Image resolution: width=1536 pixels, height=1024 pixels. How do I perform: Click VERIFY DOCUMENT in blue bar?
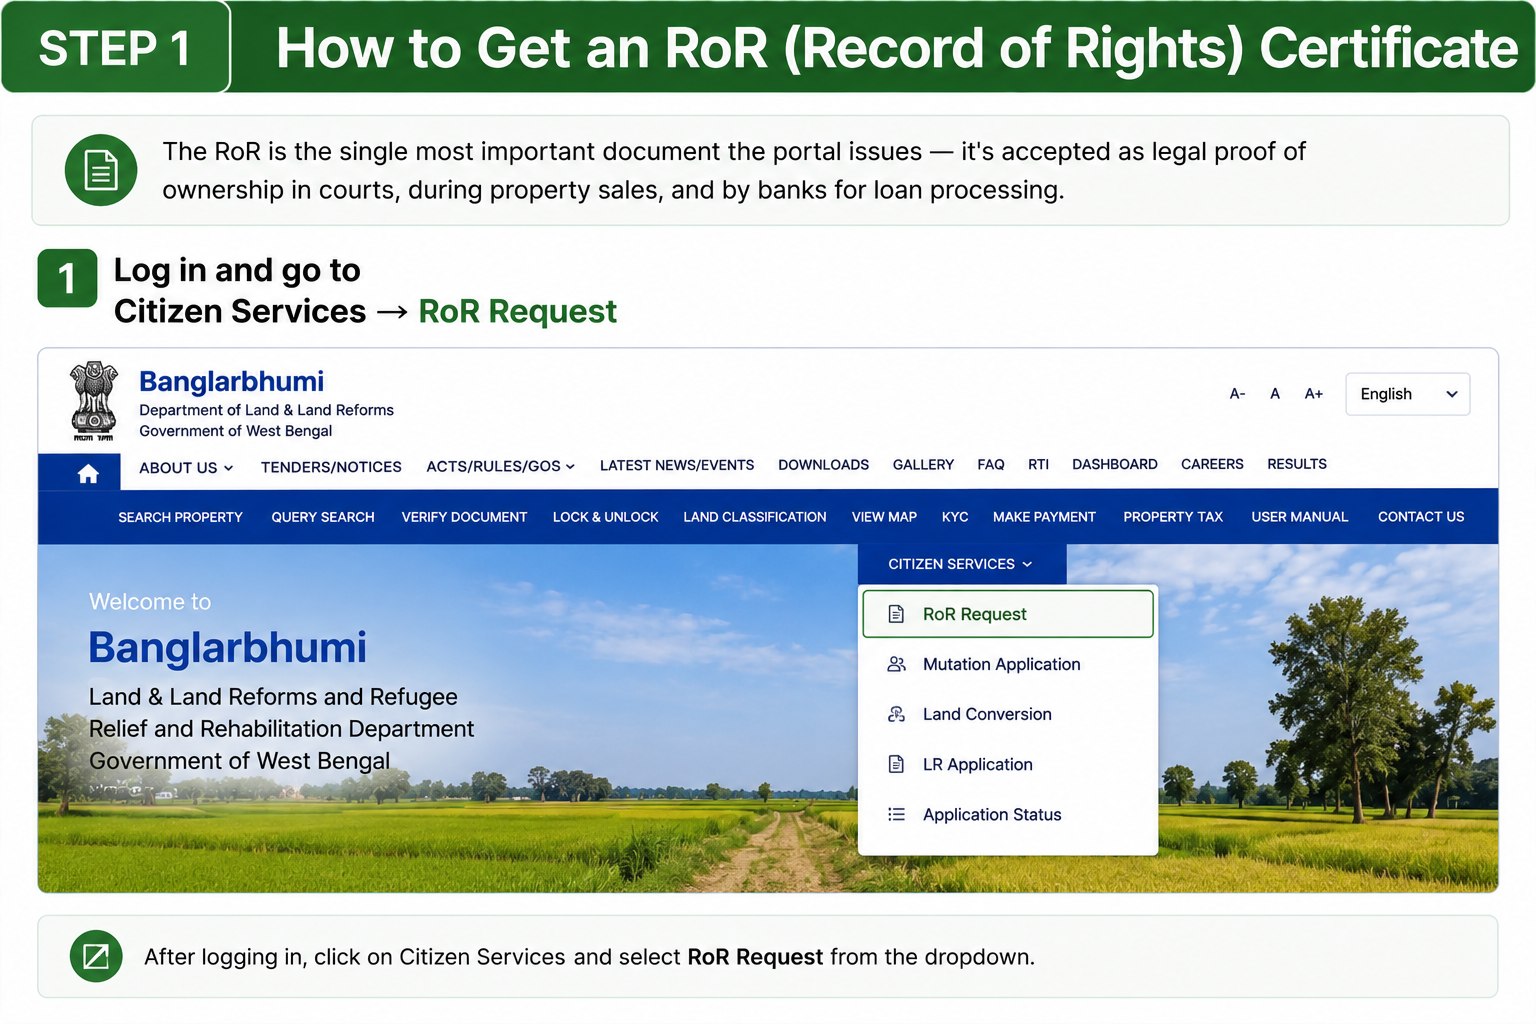click(x=464, y=517)
